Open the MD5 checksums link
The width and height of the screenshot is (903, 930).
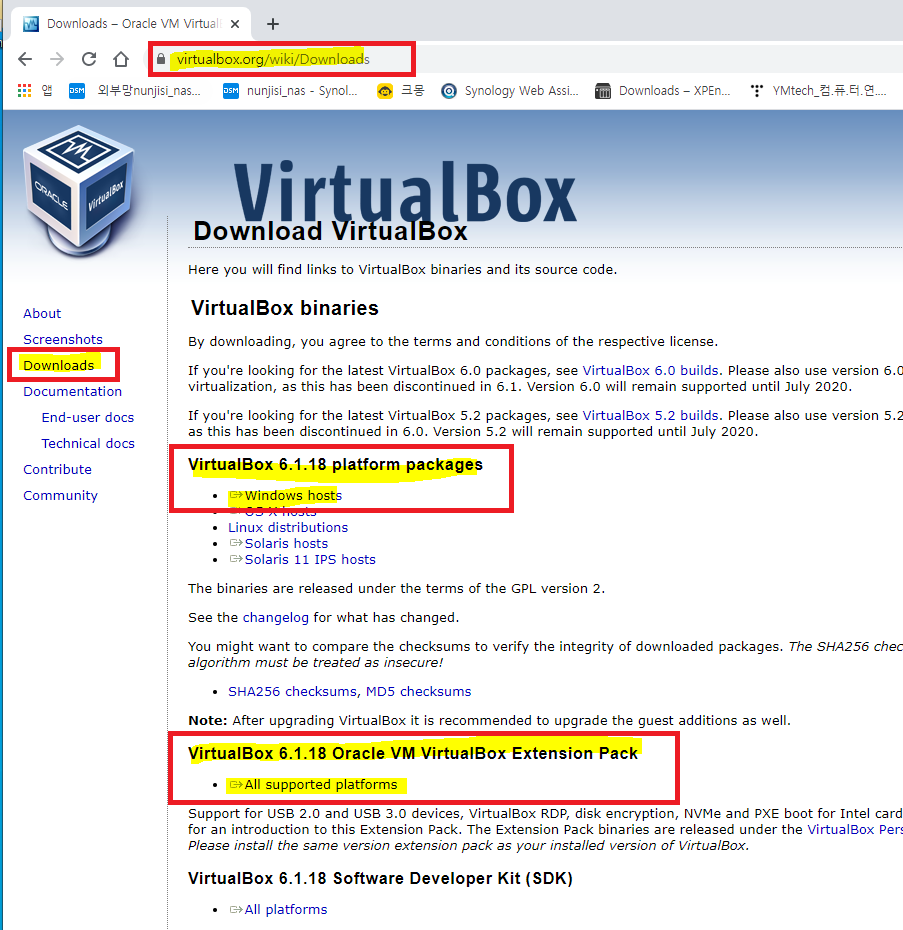pyautogui.click(x=418, y=692)
